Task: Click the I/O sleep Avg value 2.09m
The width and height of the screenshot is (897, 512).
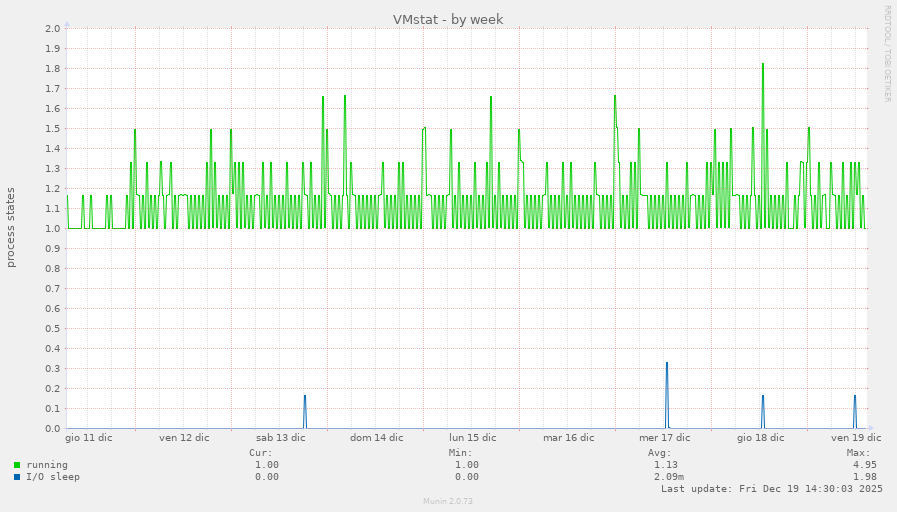Action: [669, 477]
